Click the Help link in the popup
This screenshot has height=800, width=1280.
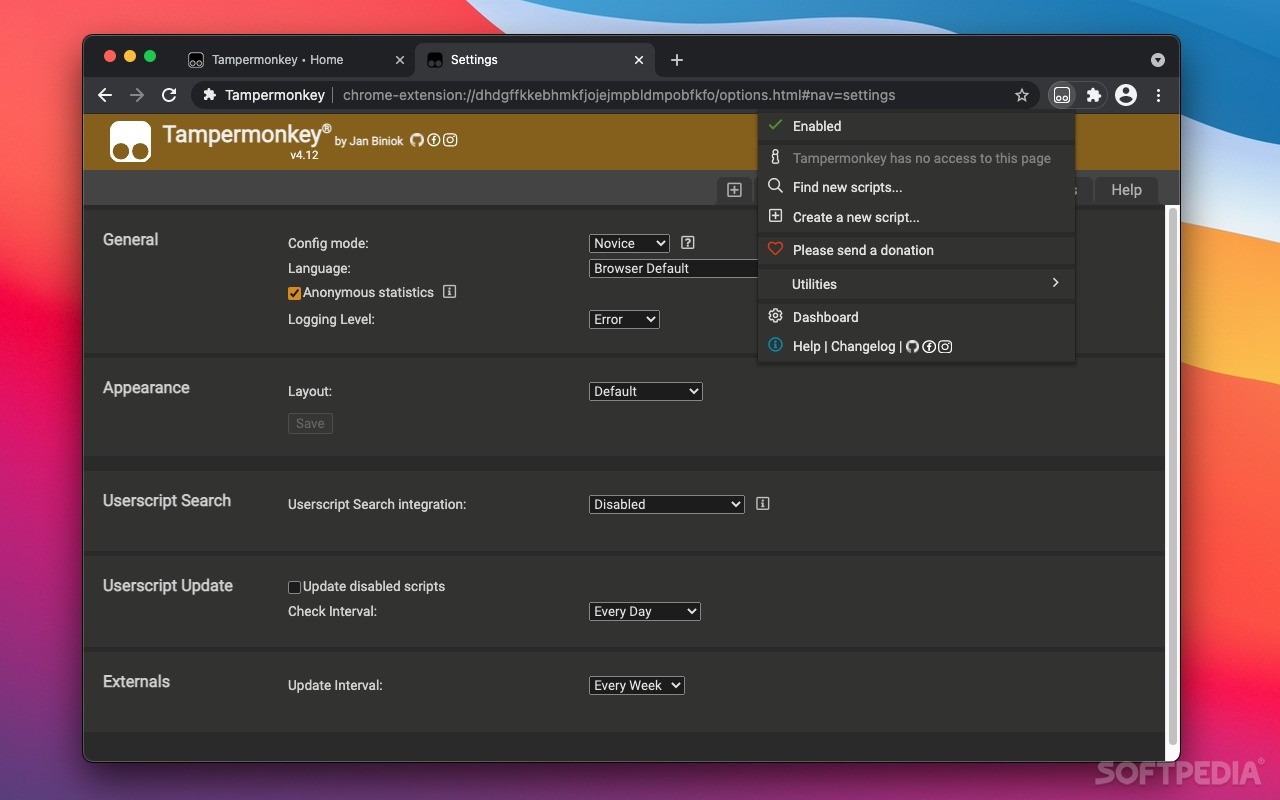(x=806, y=346)
